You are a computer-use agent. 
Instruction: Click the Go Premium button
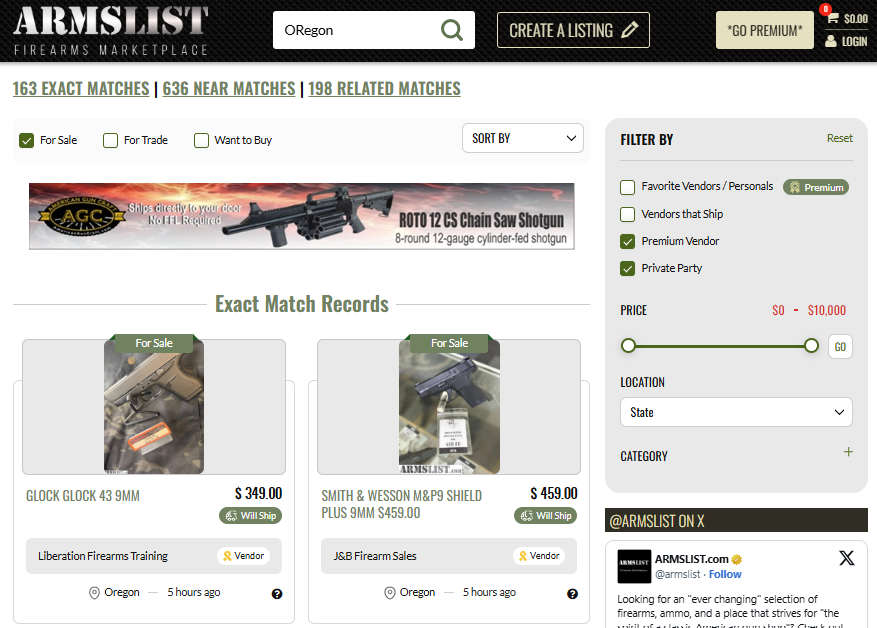[x=764, y=30]
